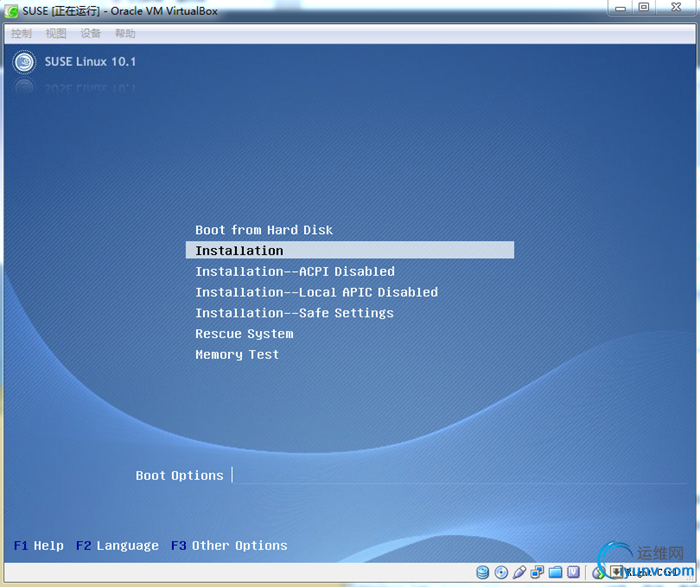The height and width of the screenshot is (587, 700).
Task: Click the hard disk activity status icon
Action: [x=482, y=572]
